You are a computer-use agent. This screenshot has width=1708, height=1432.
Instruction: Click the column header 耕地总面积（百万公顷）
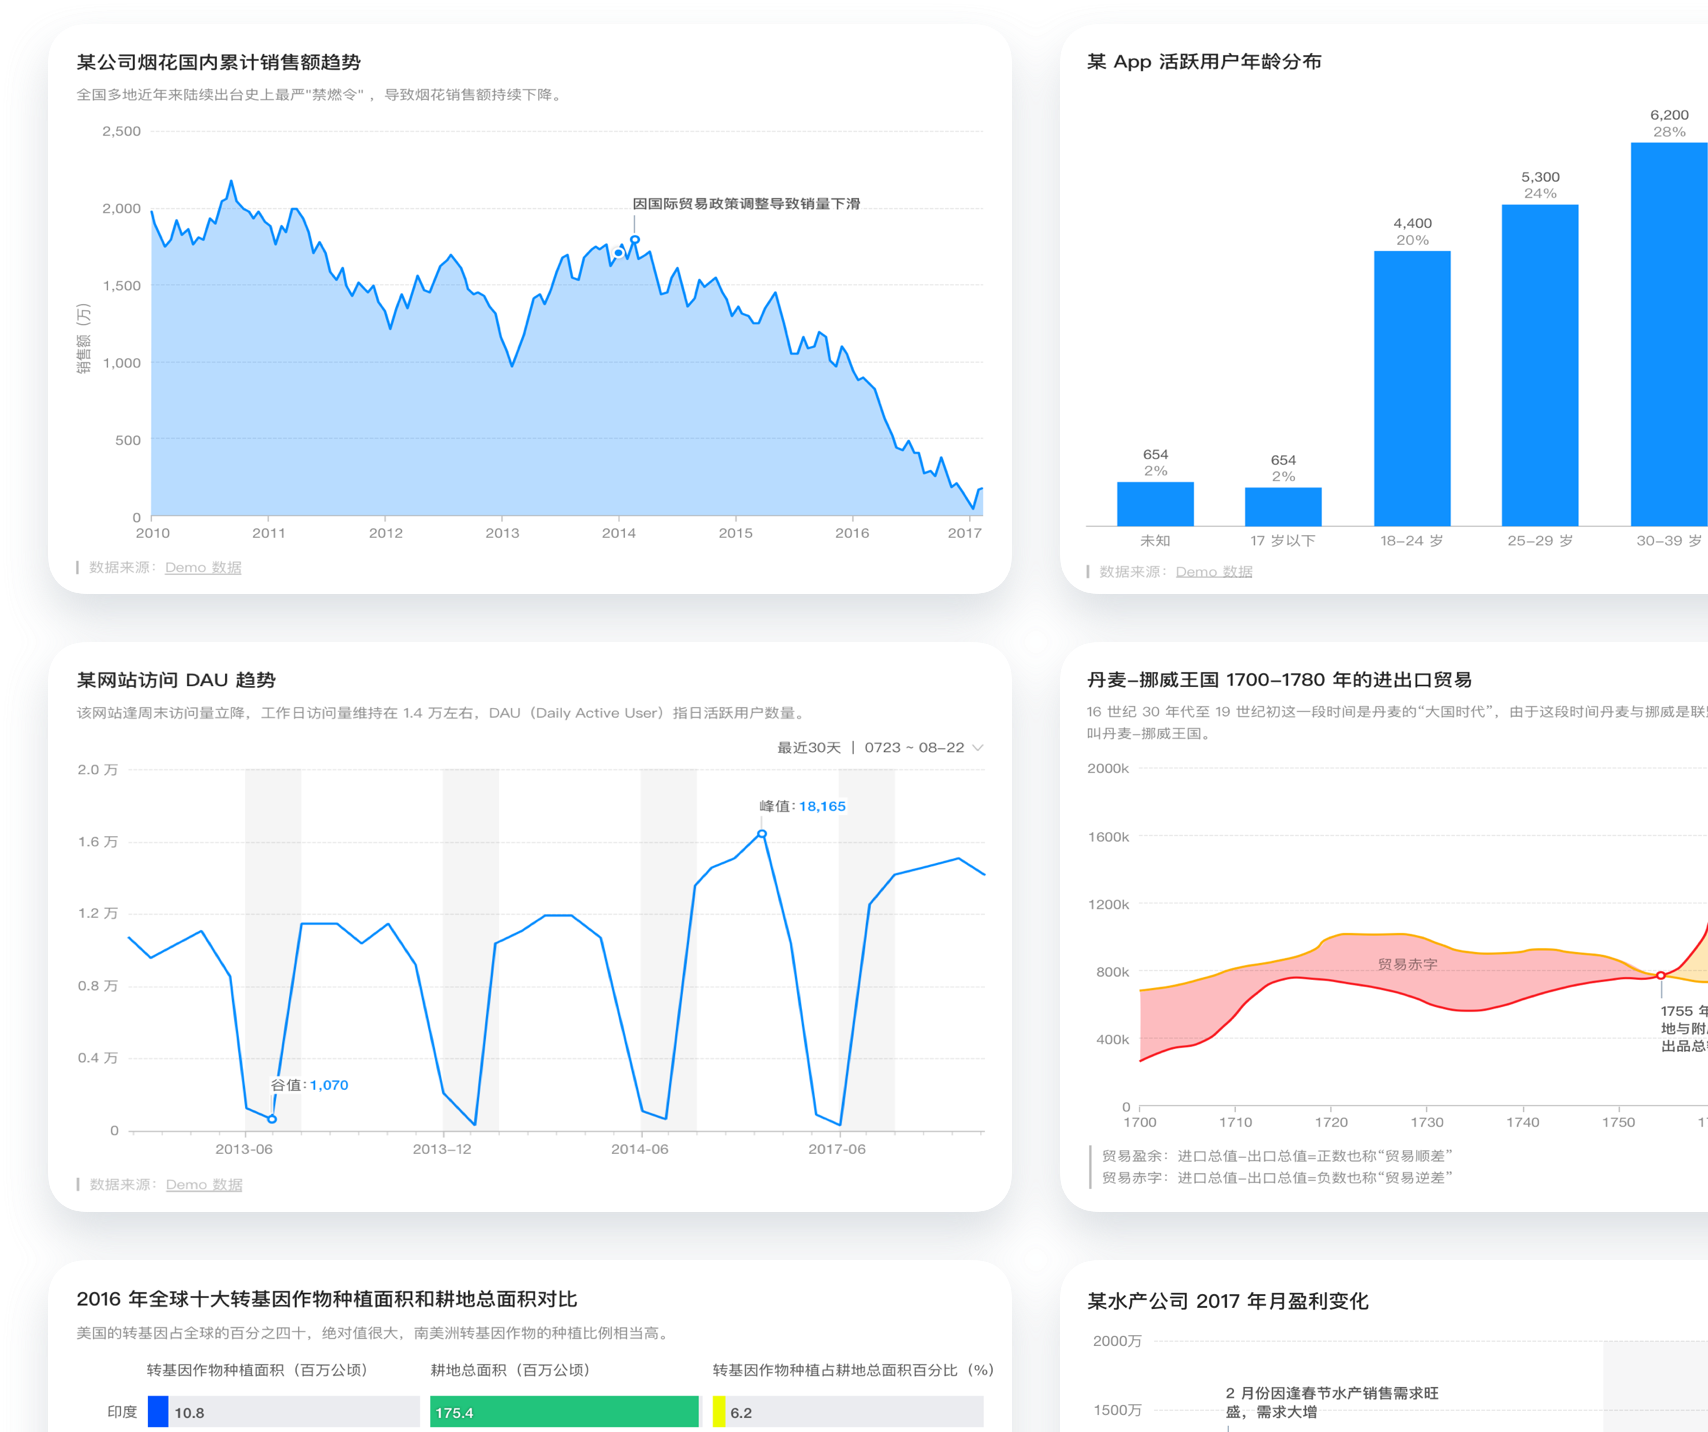click(514, 1370)
